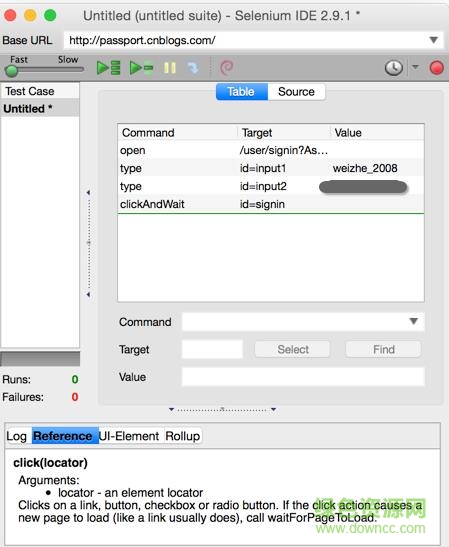The width and height of the screenshot is (449, 547).
Task: Expand scheduler dropdown arrow
Action: 415,66
